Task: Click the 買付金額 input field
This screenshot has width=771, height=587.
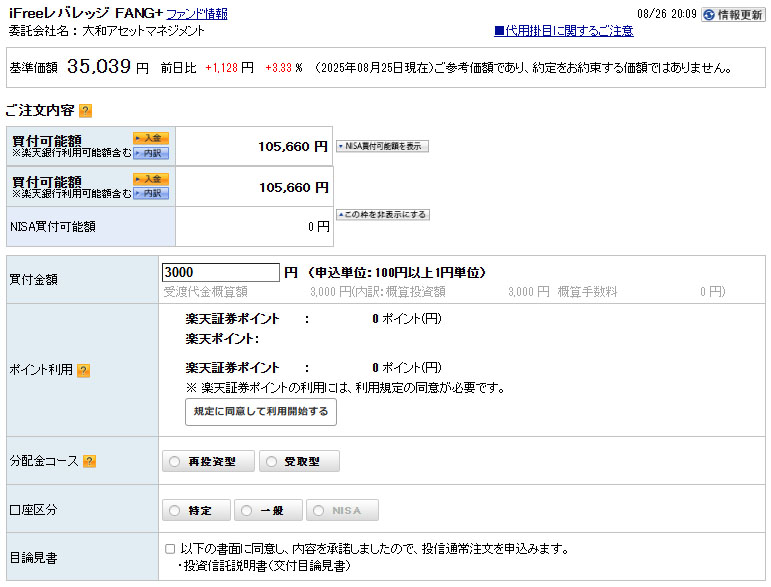Action: coord(220,272)
